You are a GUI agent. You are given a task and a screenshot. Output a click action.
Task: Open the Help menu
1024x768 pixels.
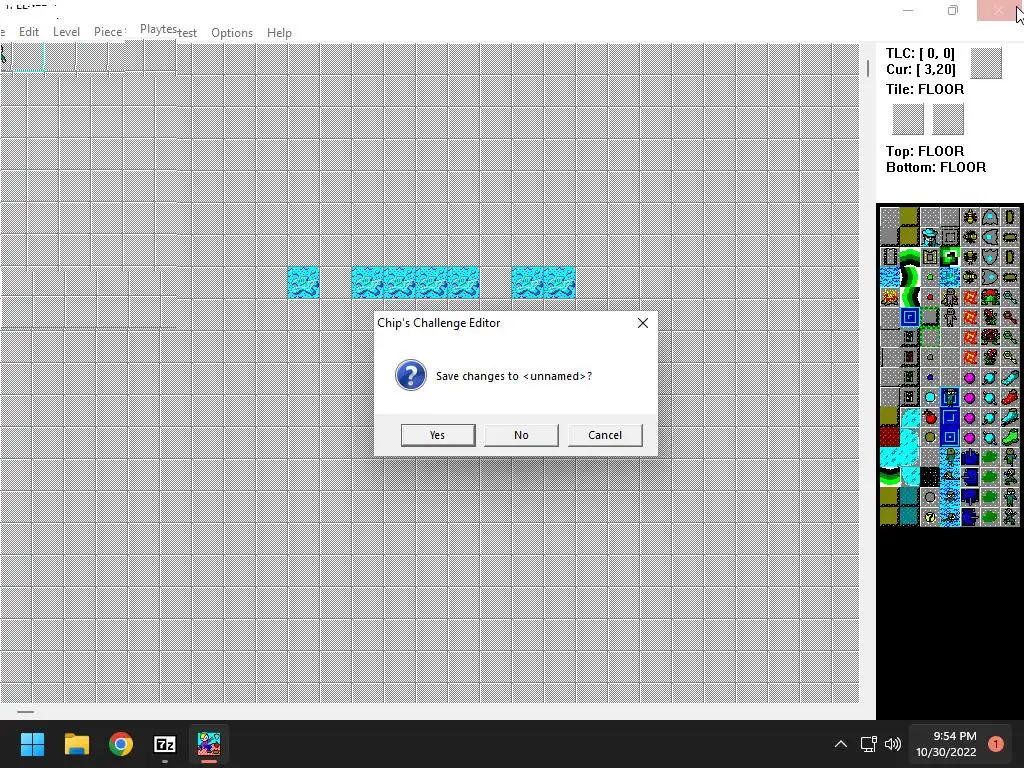click(279, 33)
